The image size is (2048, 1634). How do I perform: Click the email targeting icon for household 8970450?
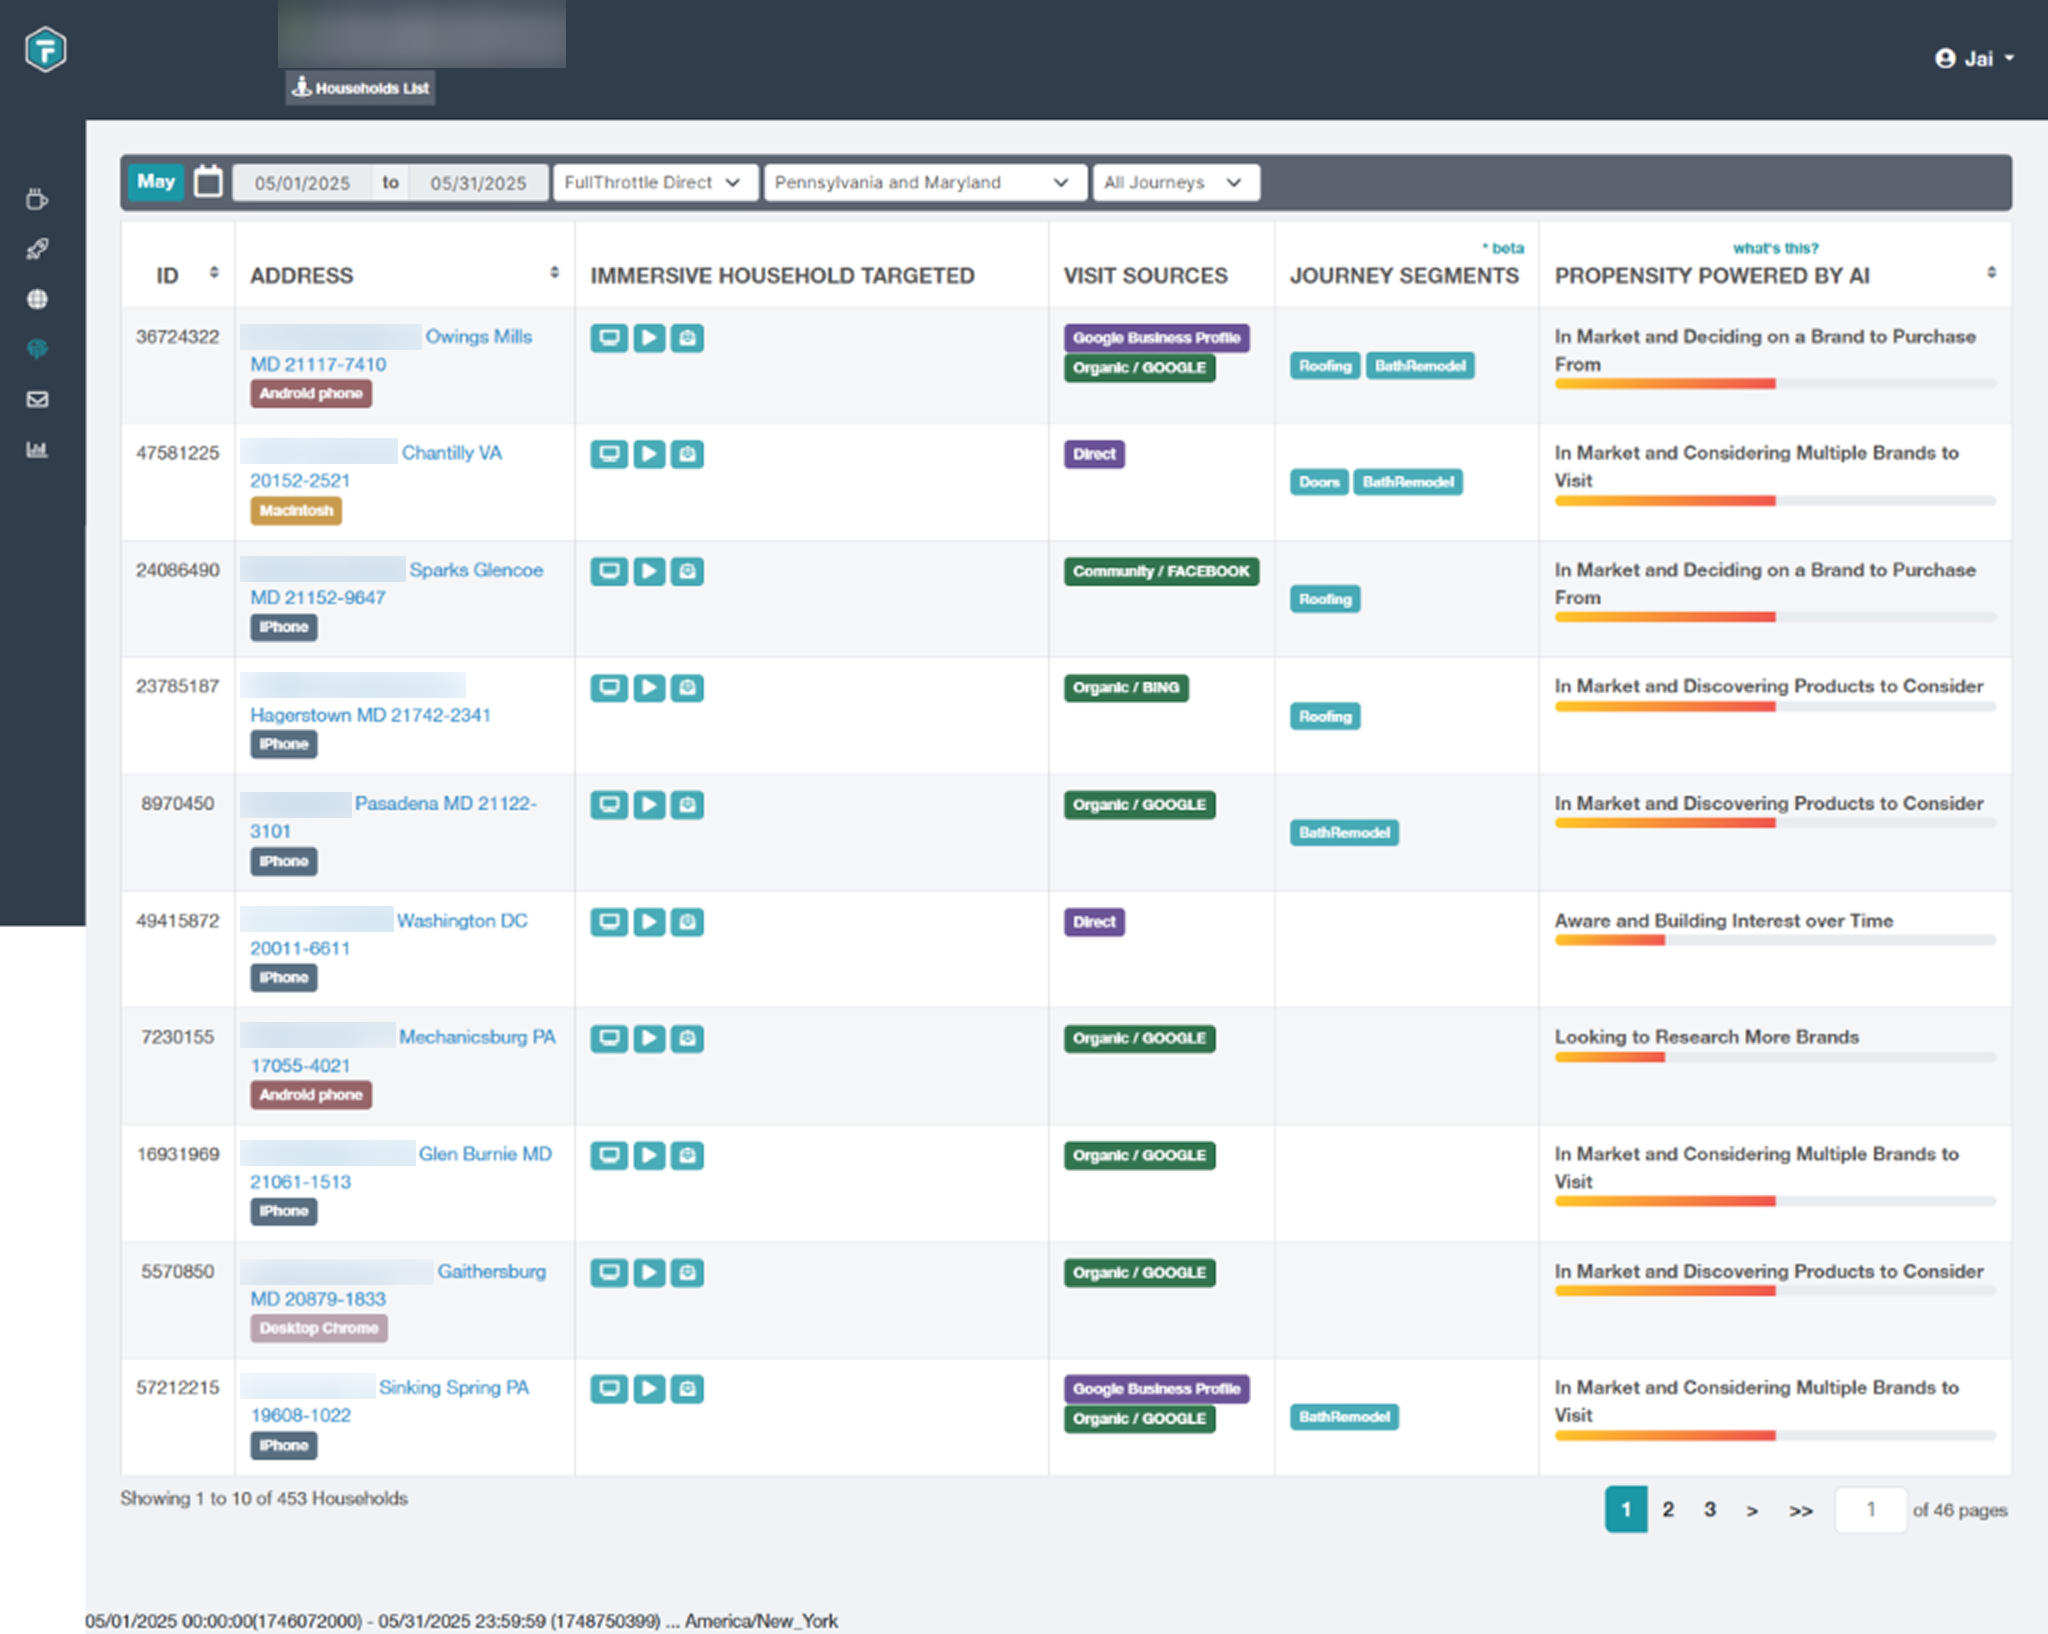[x=687, y=805]
